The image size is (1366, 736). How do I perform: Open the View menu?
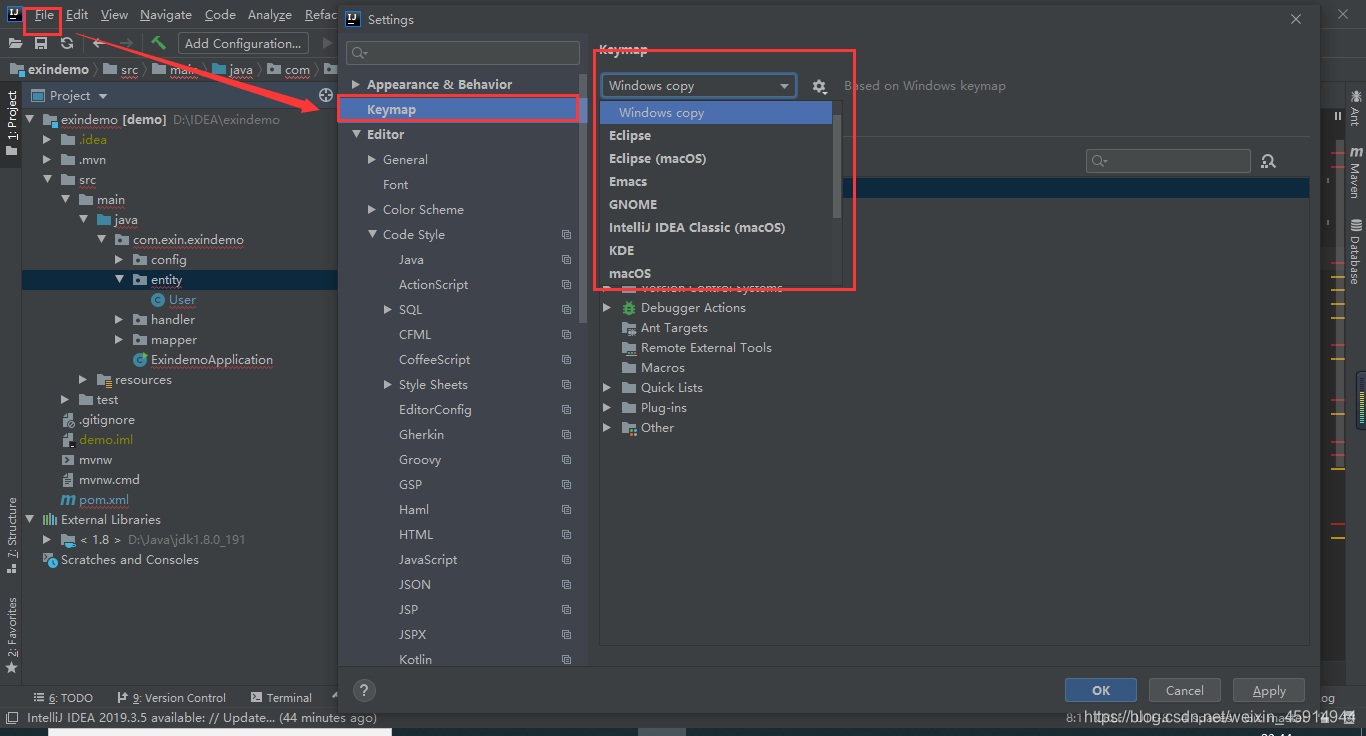point(114,15)
